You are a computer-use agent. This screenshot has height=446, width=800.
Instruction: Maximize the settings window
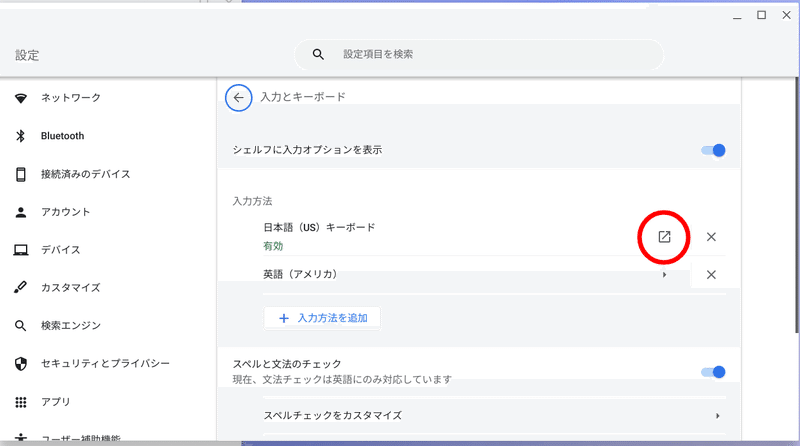[x=761, y=15]
